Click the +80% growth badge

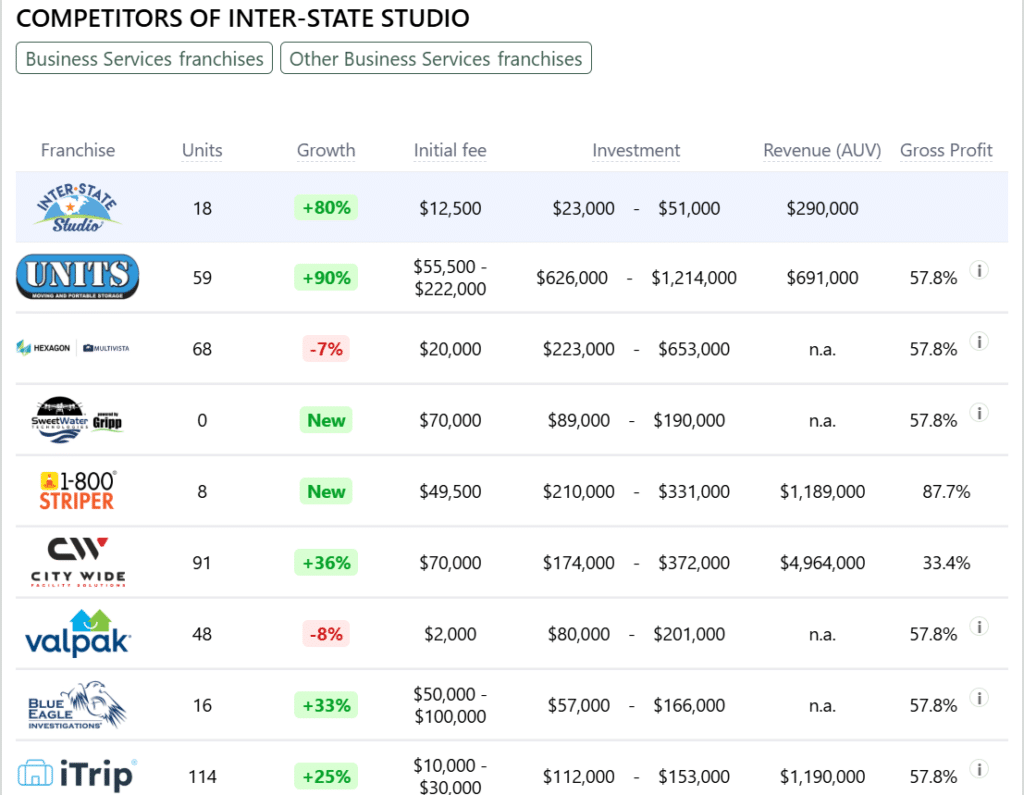click(326, 208)
